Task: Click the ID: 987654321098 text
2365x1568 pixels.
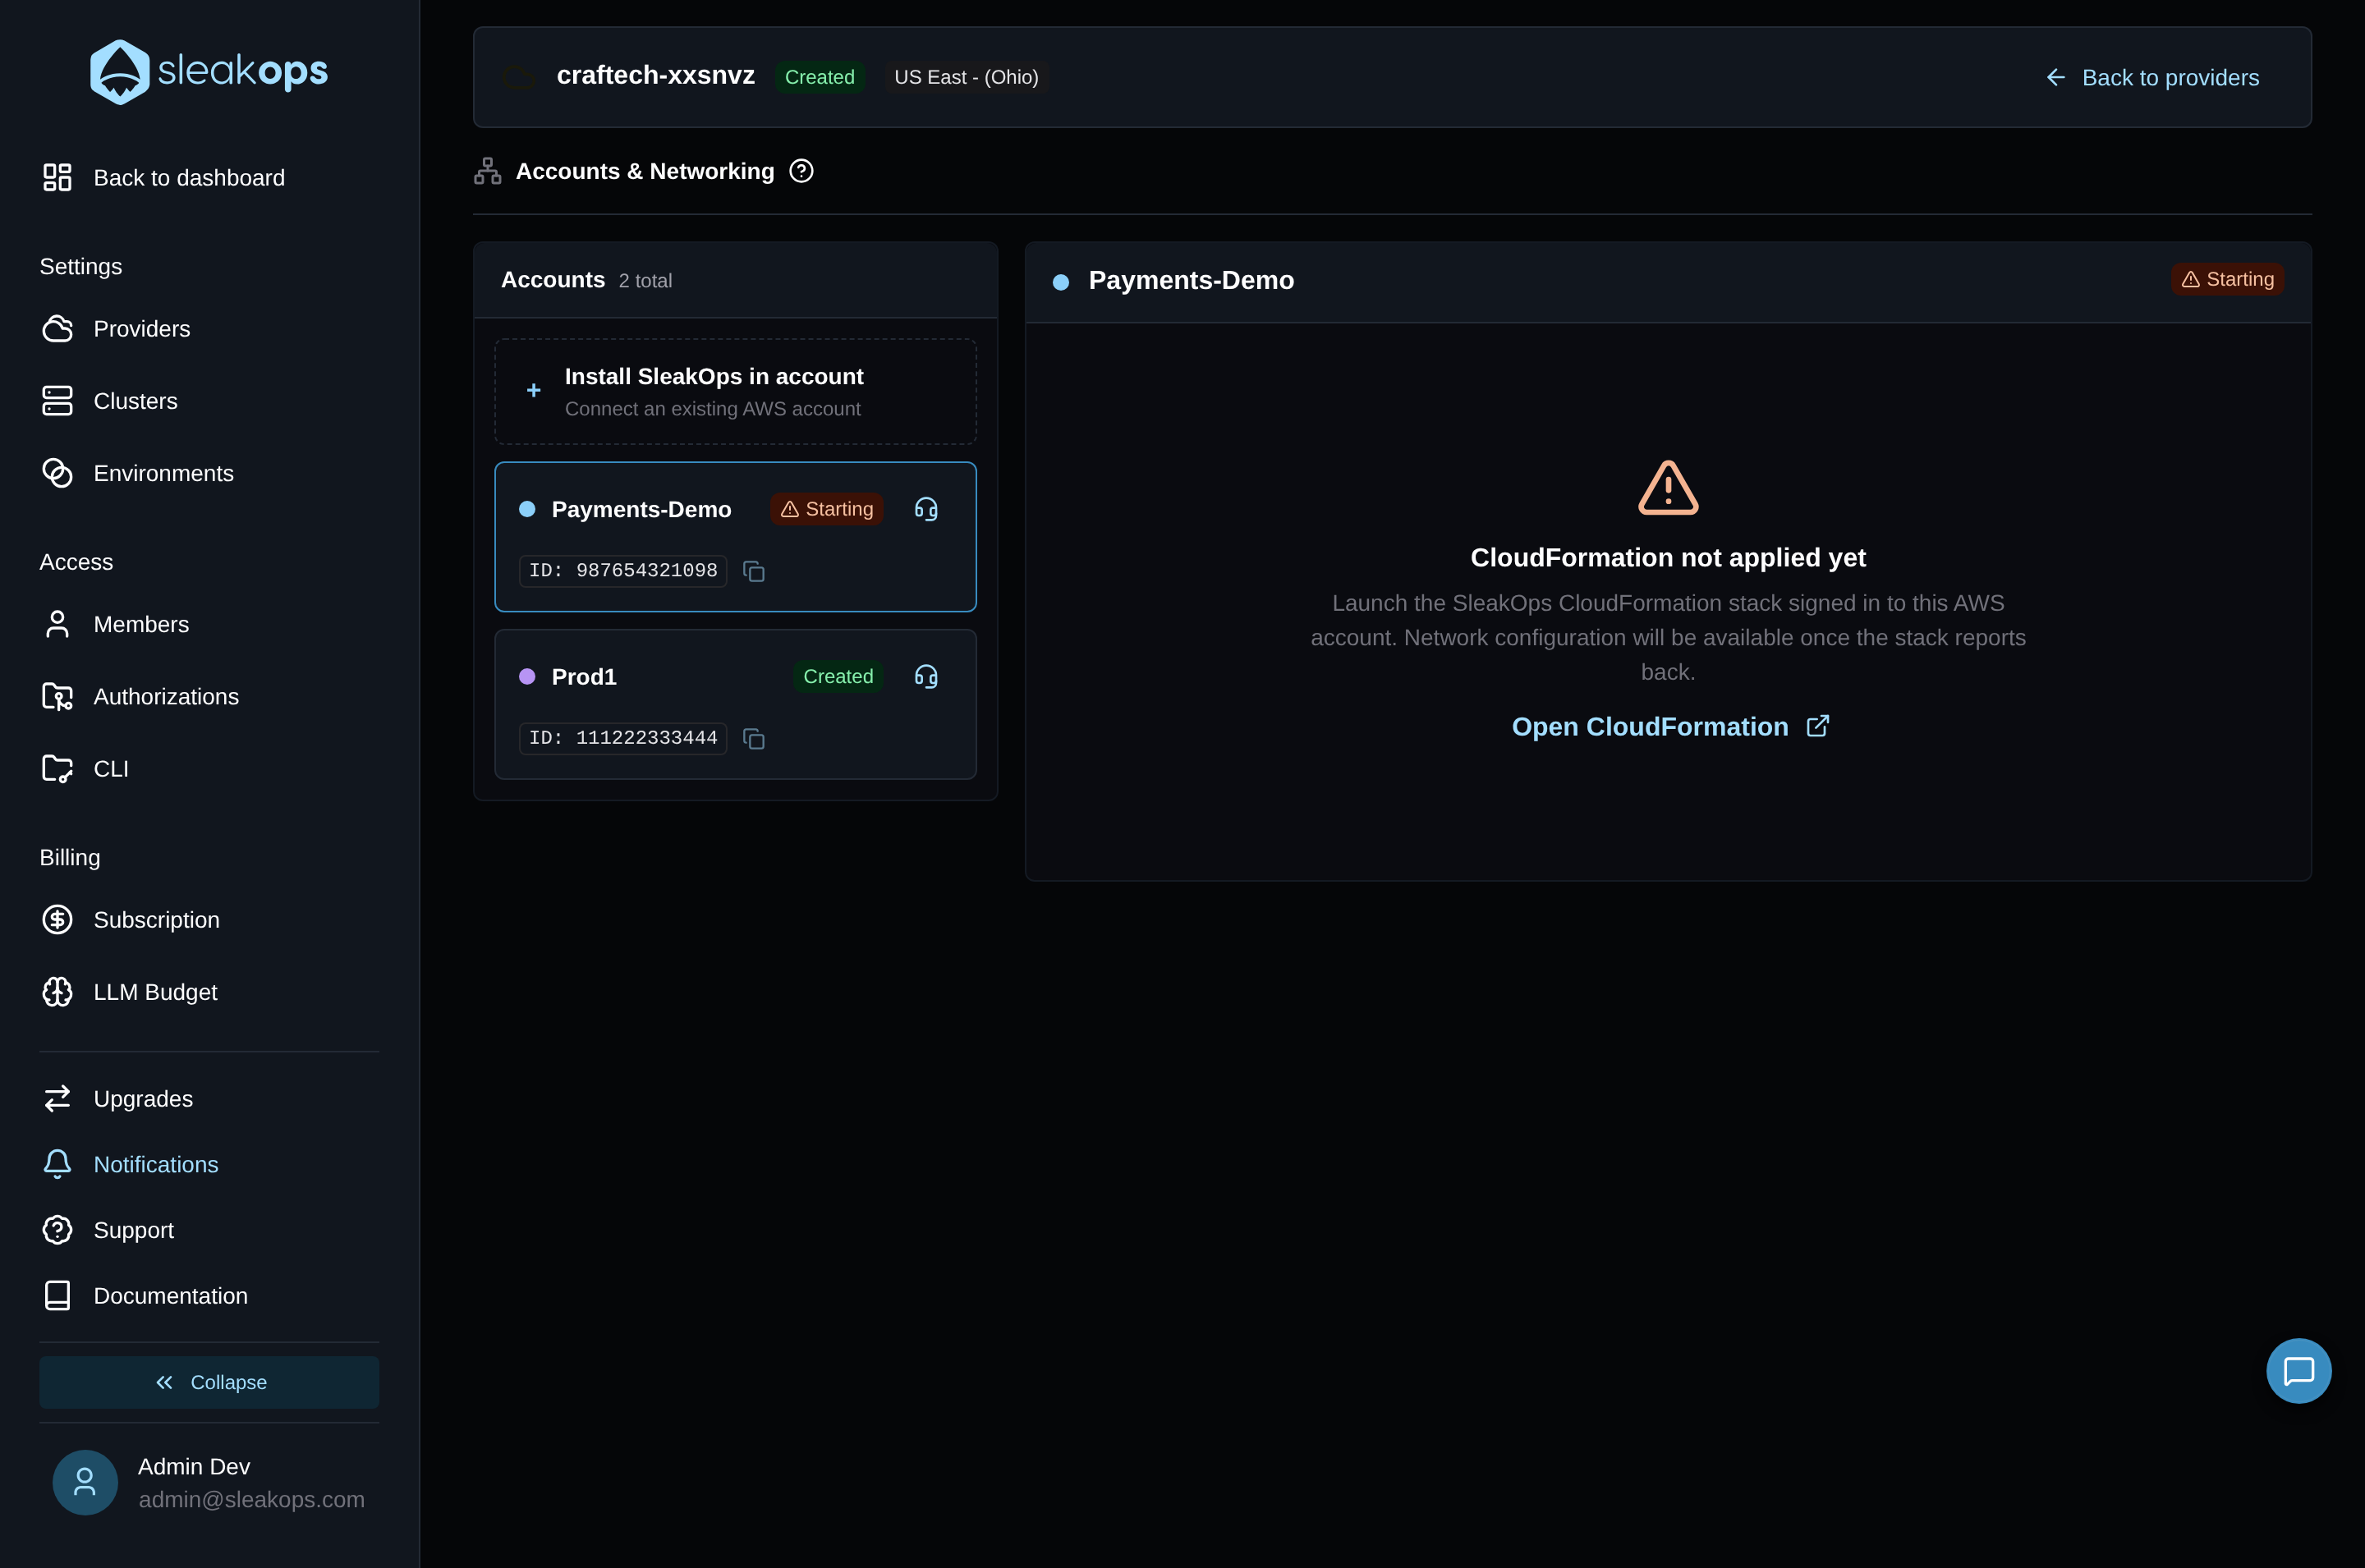Action: [x=623, y=570]
